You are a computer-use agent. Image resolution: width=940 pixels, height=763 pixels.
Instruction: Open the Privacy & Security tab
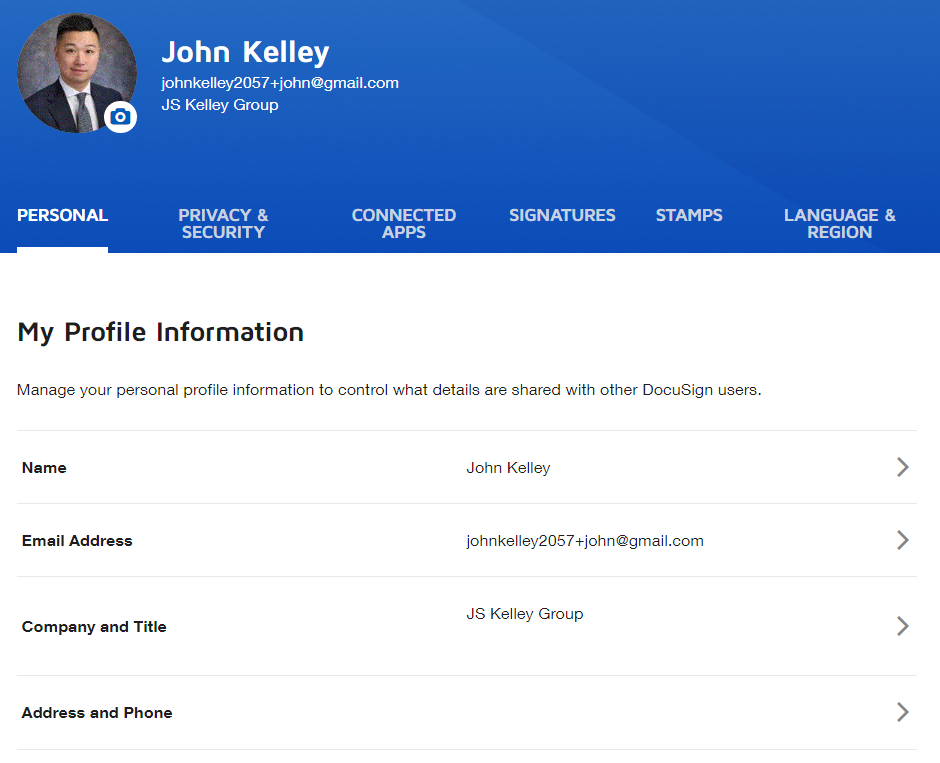pos(223,224)
